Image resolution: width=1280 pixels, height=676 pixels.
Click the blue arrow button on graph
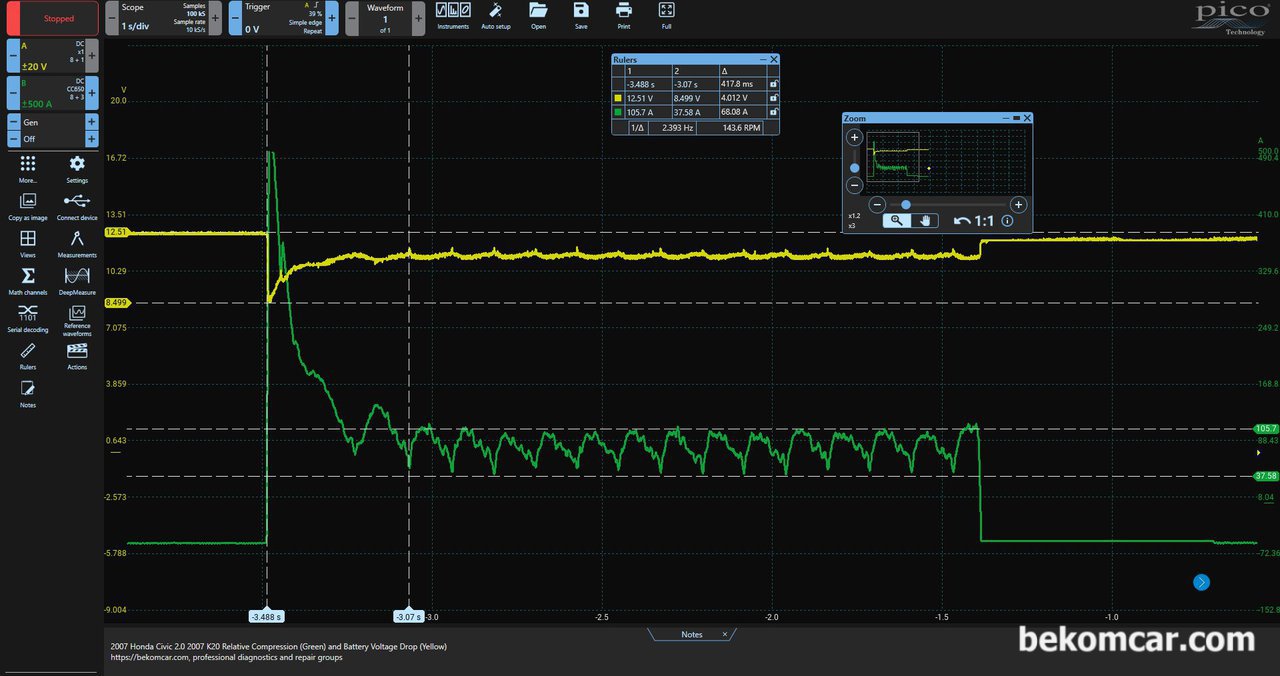[x=1201, y=582]
